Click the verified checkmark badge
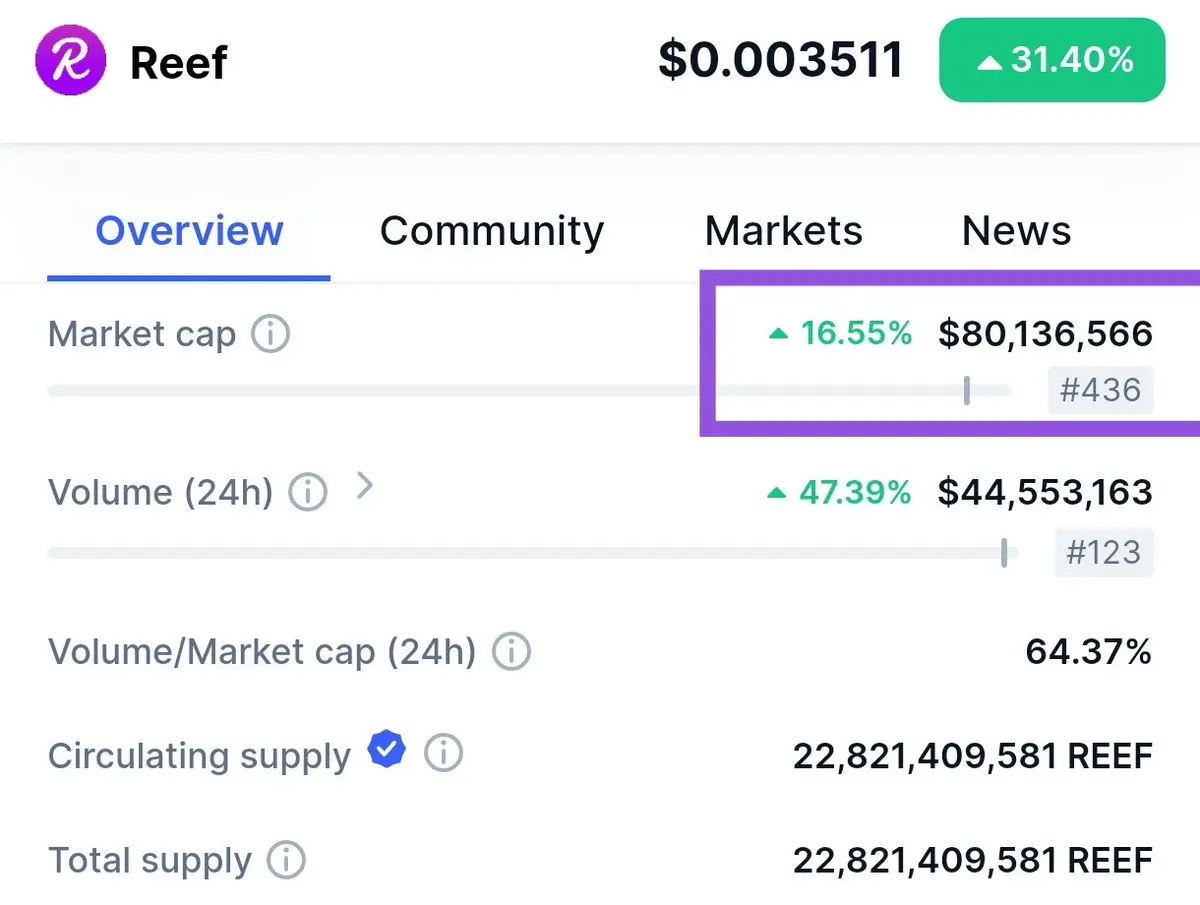 click(x=386, y=750)
